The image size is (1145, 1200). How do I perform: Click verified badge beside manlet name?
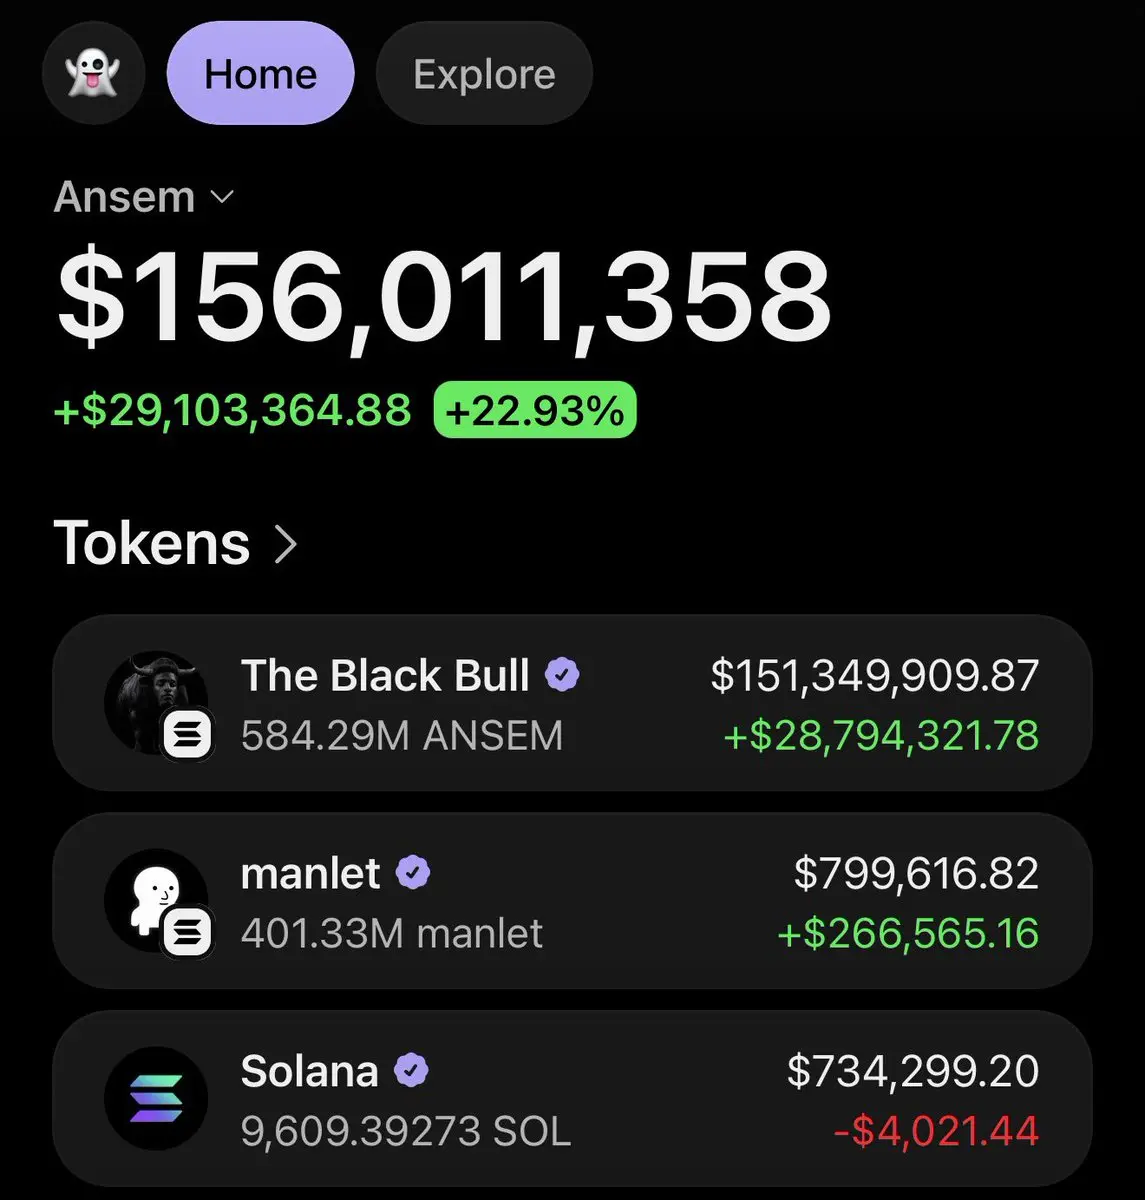coord(413,873)
